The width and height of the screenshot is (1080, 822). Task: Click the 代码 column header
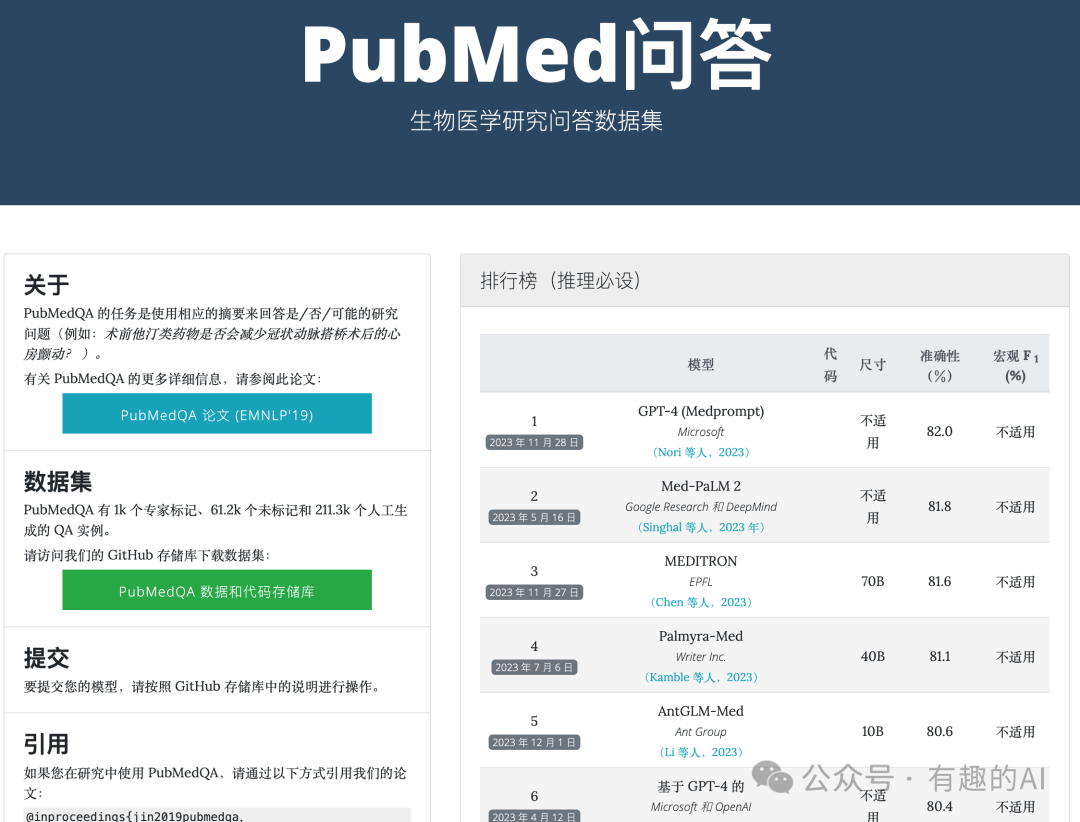click(x=831, y=364)
